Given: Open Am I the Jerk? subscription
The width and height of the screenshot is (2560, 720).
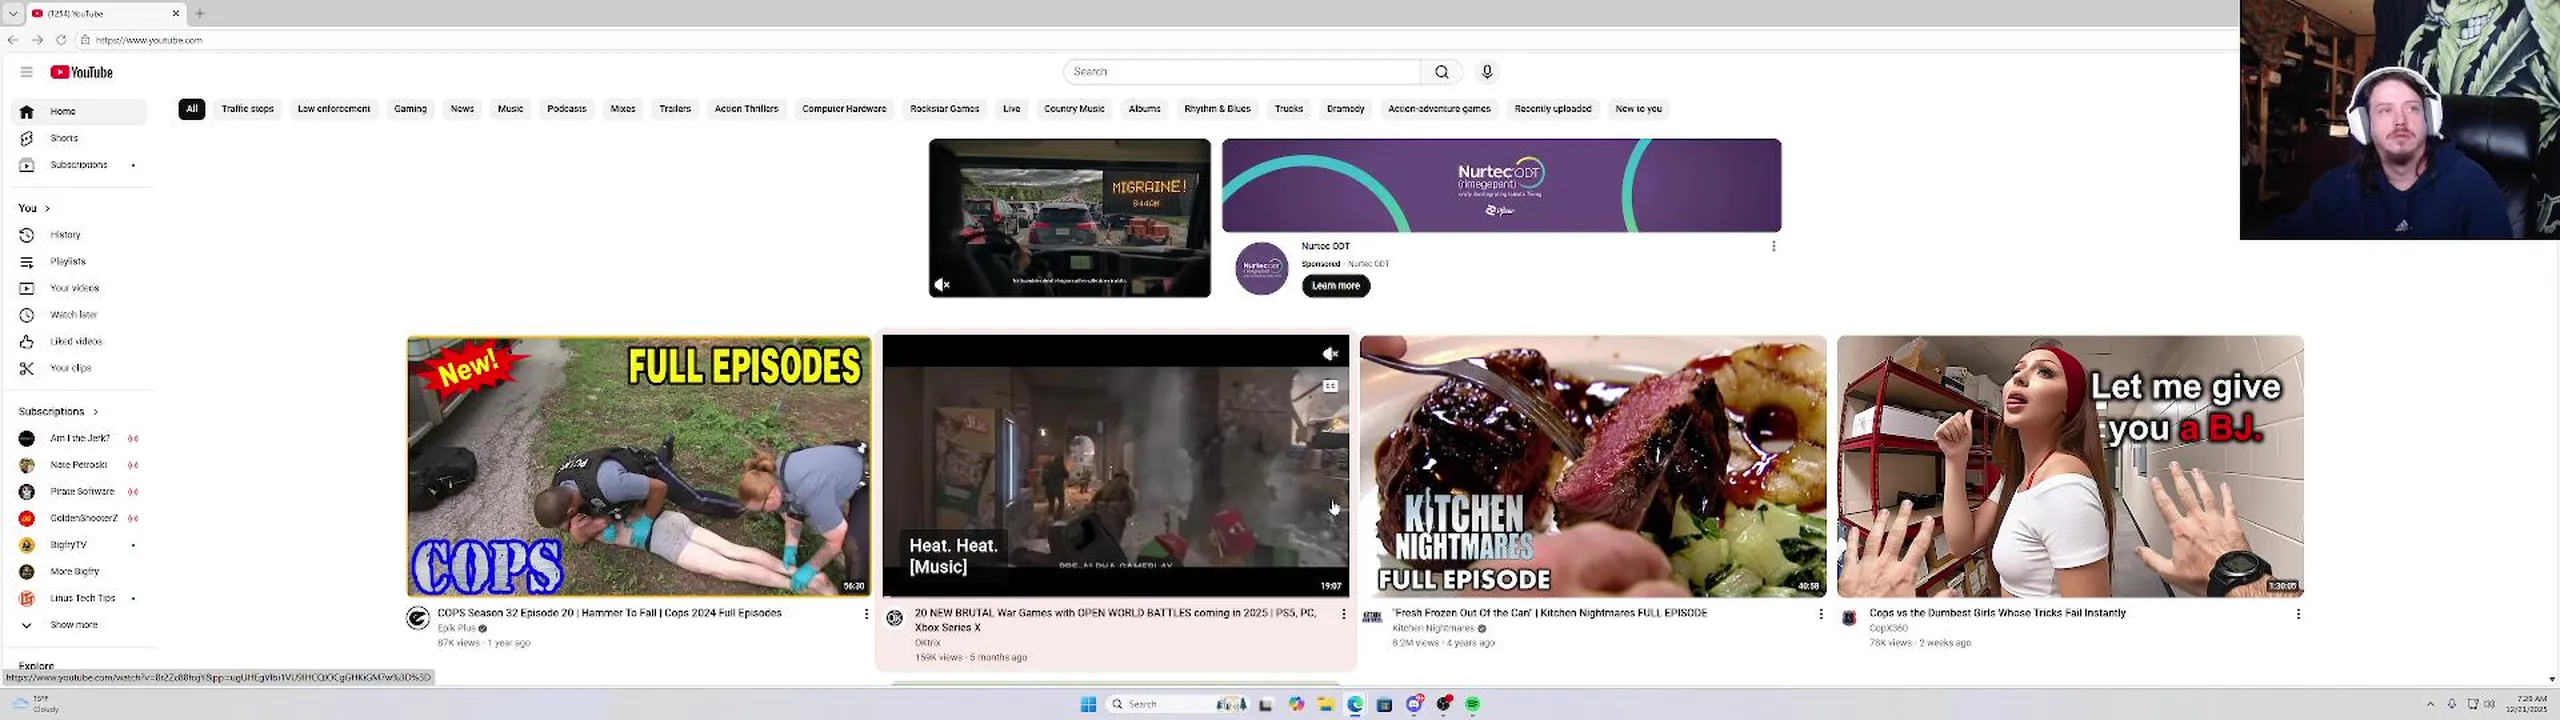Looking at the screenshot, I should click(x=79, y=438).
